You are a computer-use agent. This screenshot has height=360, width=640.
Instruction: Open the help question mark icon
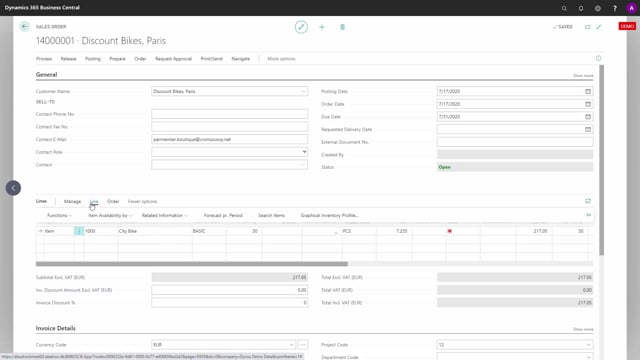tap(615, 8)
